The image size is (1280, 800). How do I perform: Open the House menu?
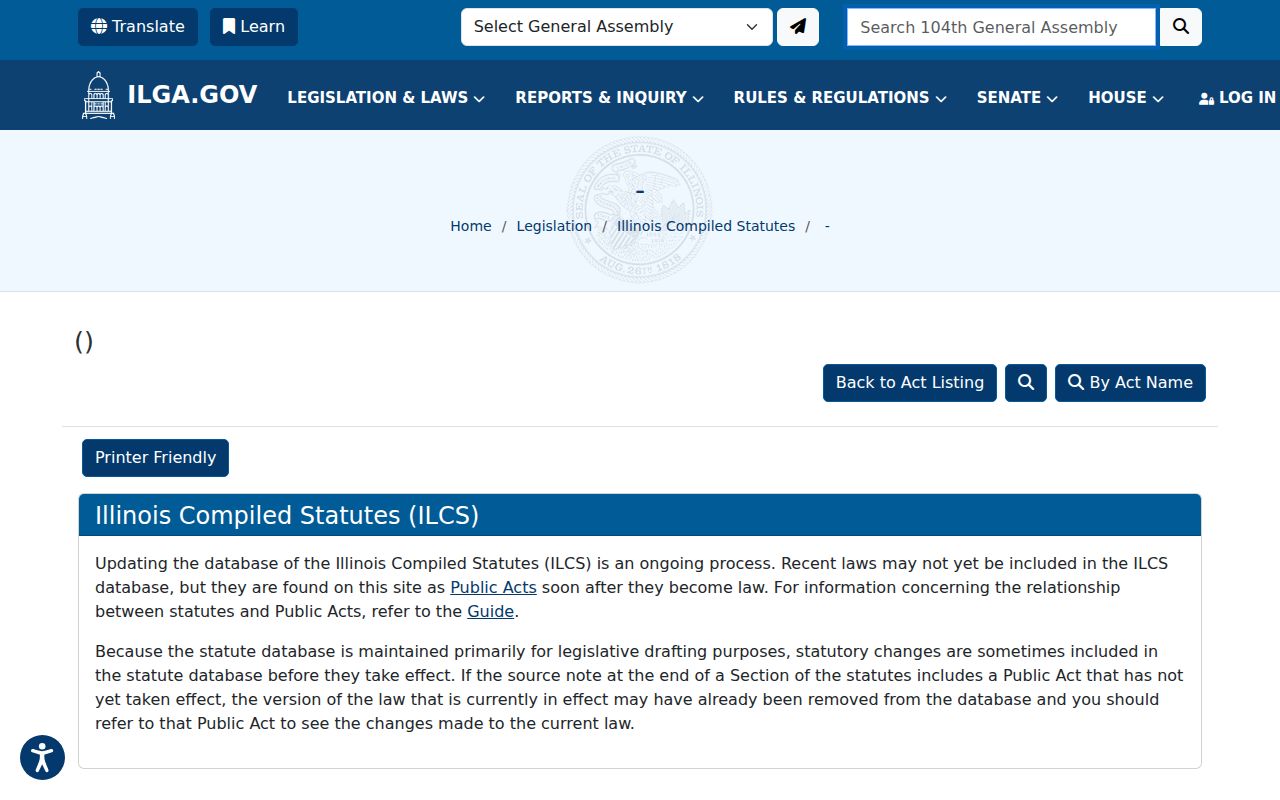click(x=1126, y=97)
